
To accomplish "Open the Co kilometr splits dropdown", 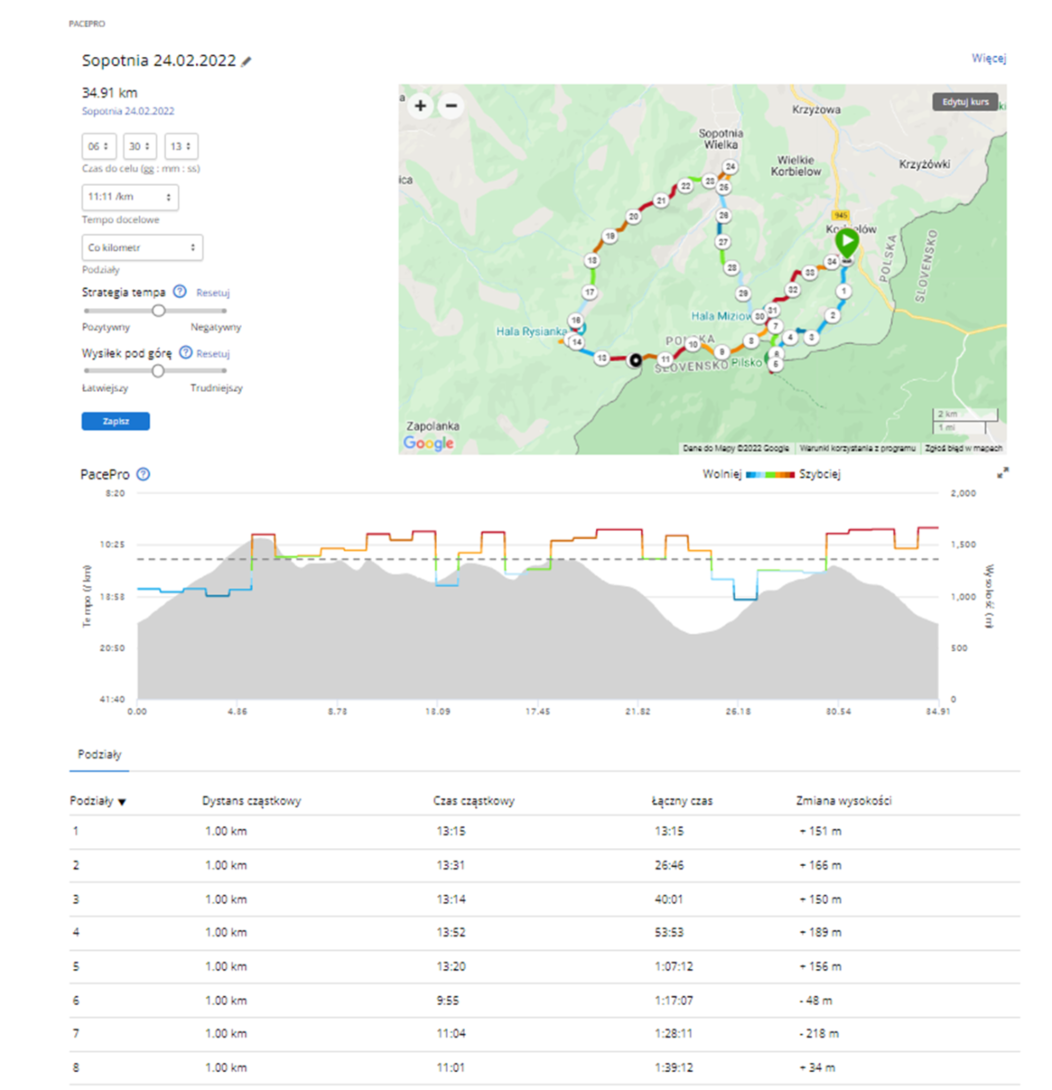I will 143,247.
